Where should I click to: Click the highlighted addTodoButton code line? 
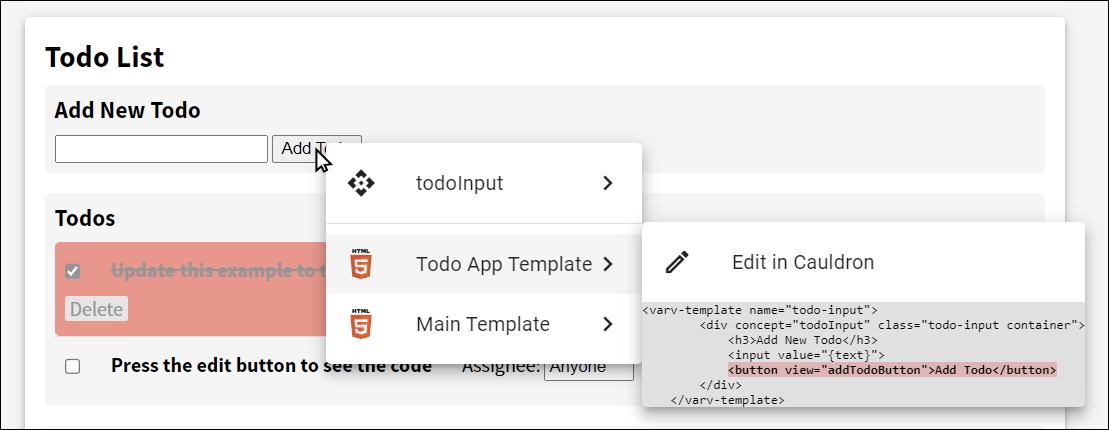pos(891,370)
